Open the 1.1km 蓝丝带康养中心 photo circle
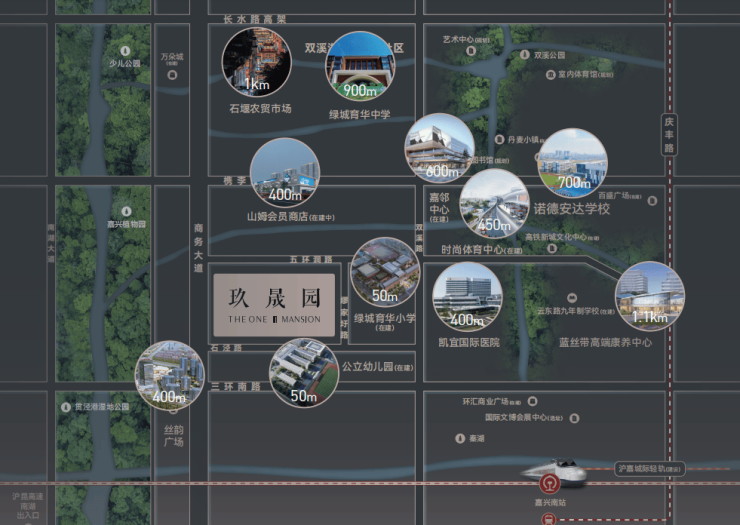740x525 pixels. (650, 296)
